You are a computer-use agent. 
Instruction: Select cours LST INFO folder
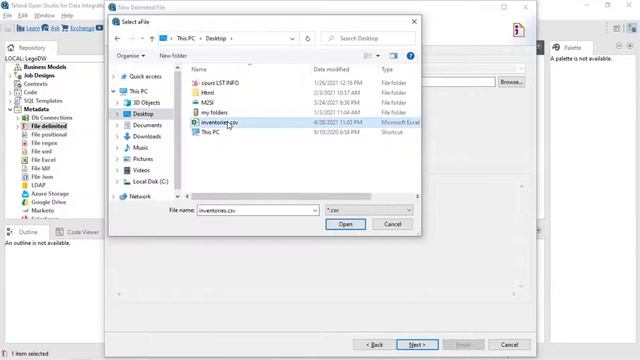pos(220,83)
